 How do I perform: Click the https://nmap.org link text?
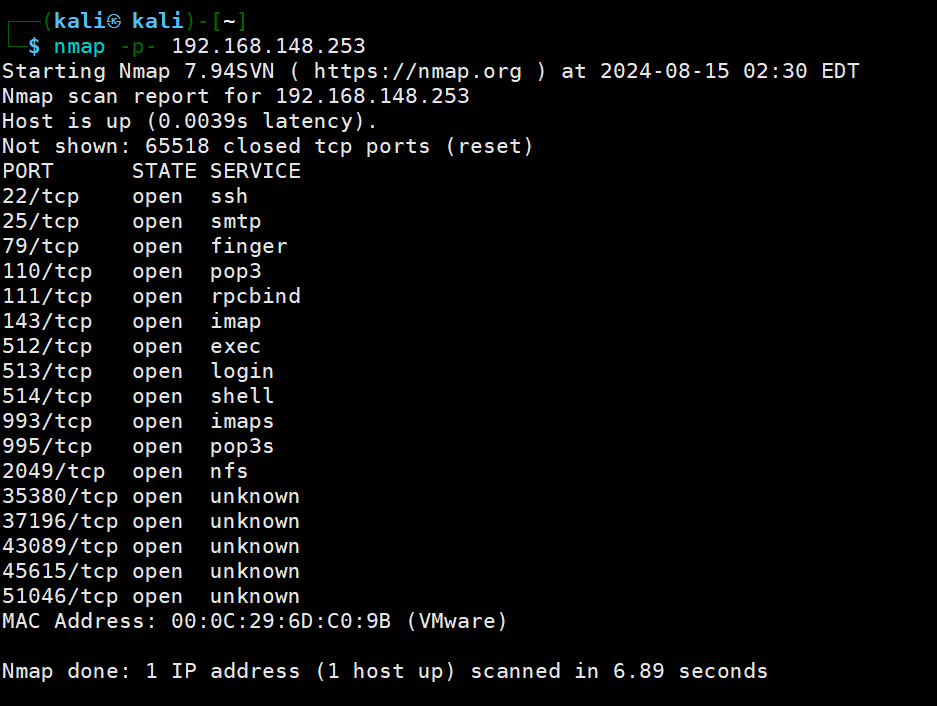[417, 72]
